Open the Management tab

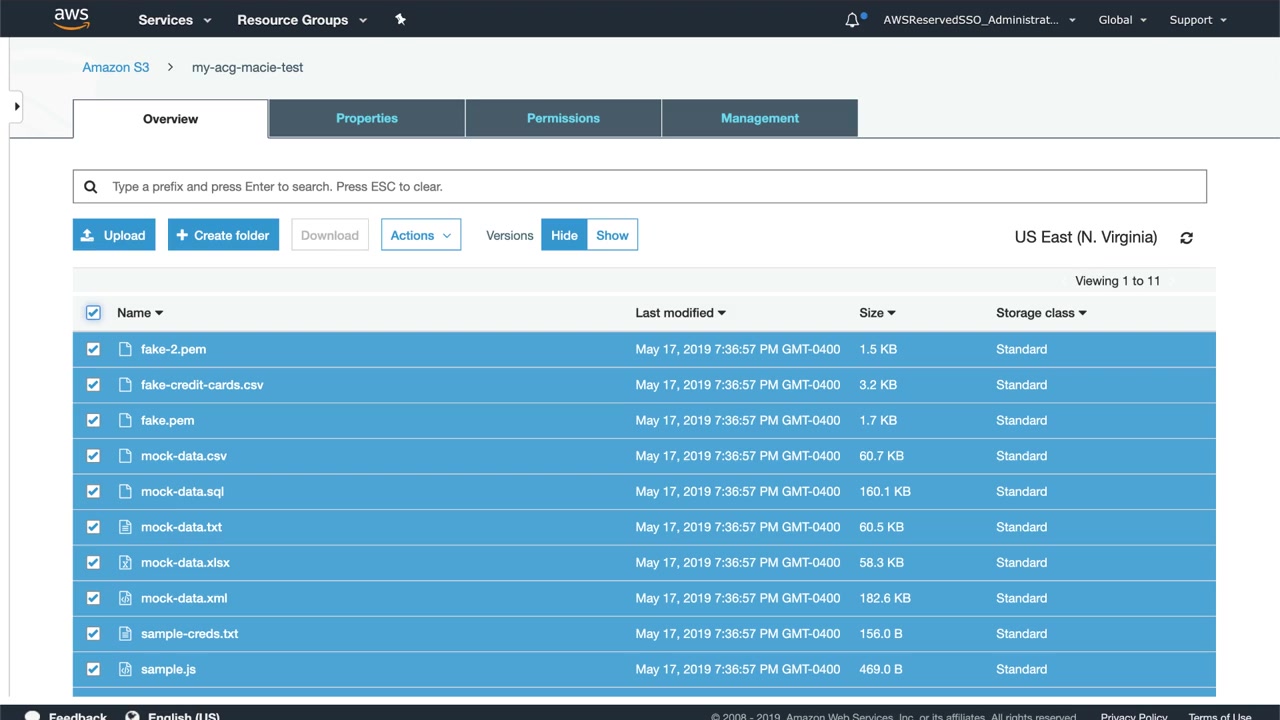[759, 118]
